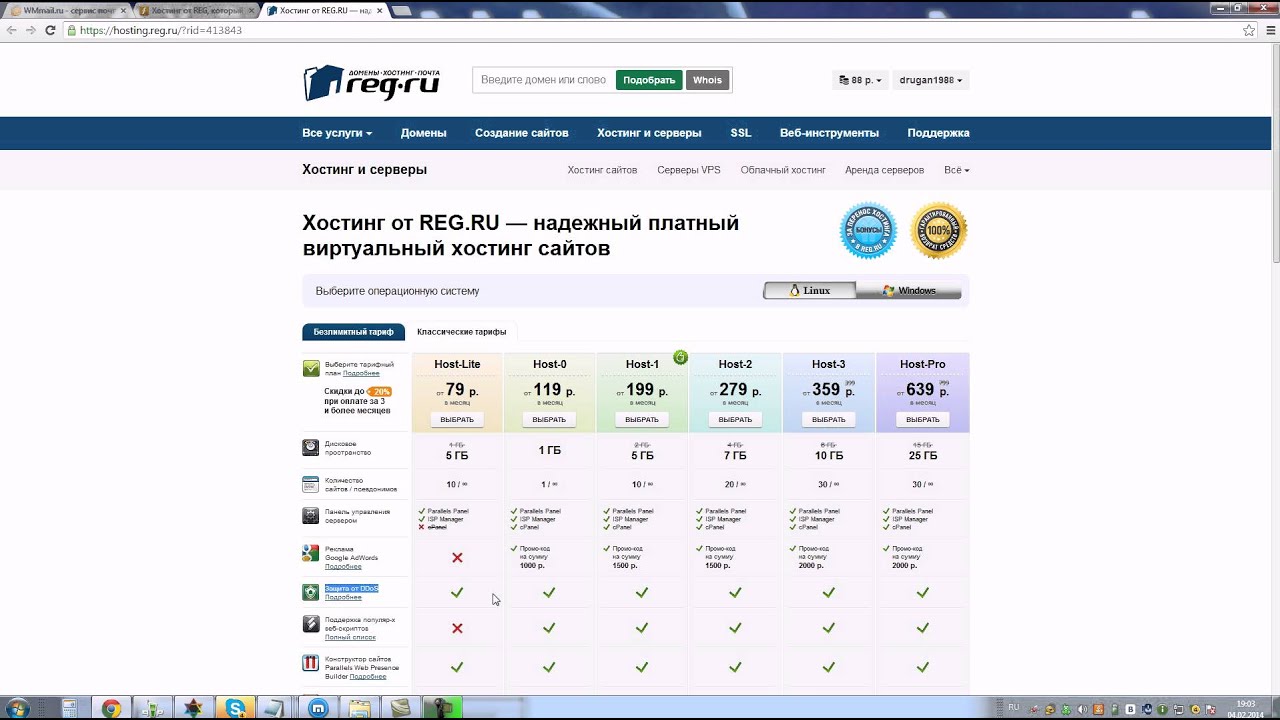Open the calculator taskbar icon
This screenshot has height=720, width=1280.
70,708
